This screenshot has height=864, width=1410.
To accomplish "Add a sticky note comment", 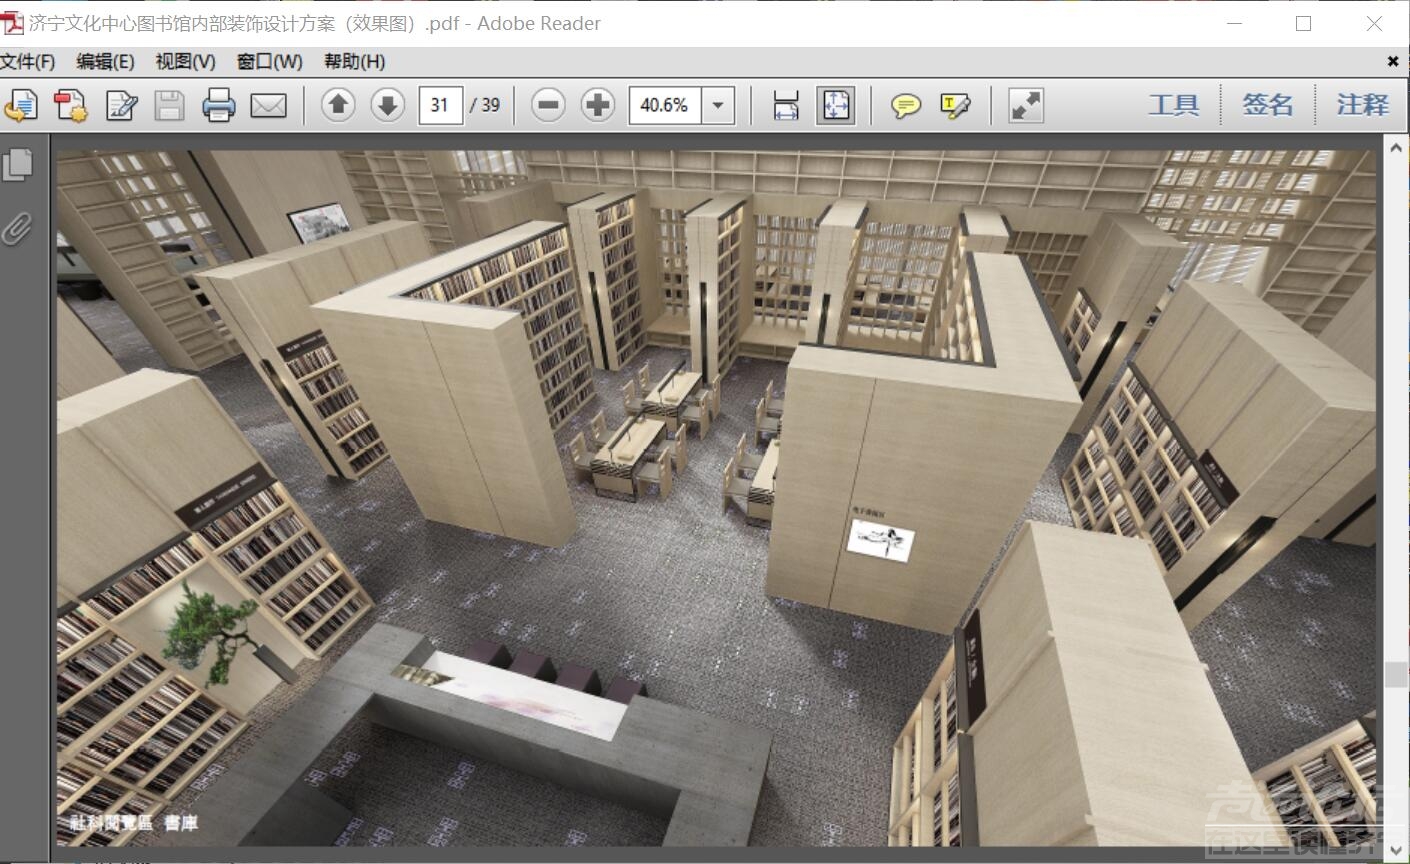I will [x=906, y=105].
